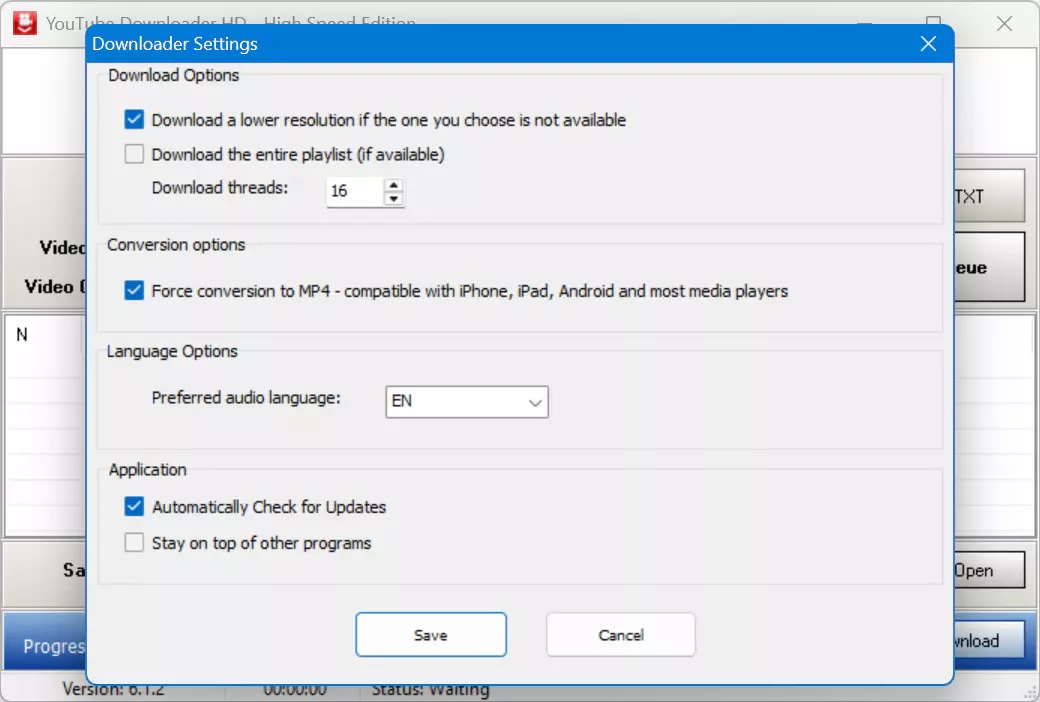Enable Stay on top of other programs
The height and width of the screenshot is (702, 1040).
pyautogui.click(x=134, y=543)
